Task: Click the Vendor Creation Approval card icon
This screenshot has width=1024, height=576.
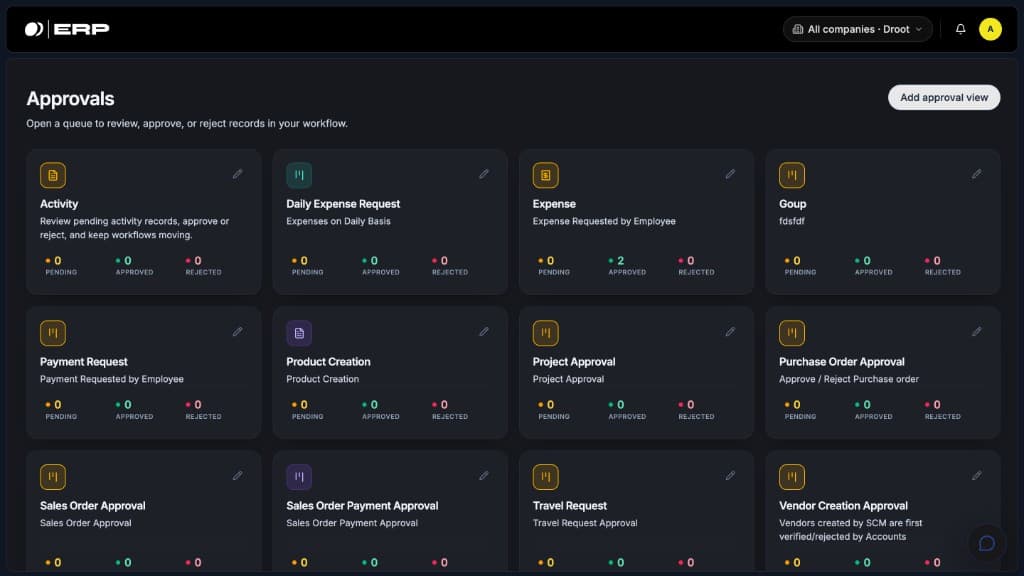Action: (x=792, y=477)
